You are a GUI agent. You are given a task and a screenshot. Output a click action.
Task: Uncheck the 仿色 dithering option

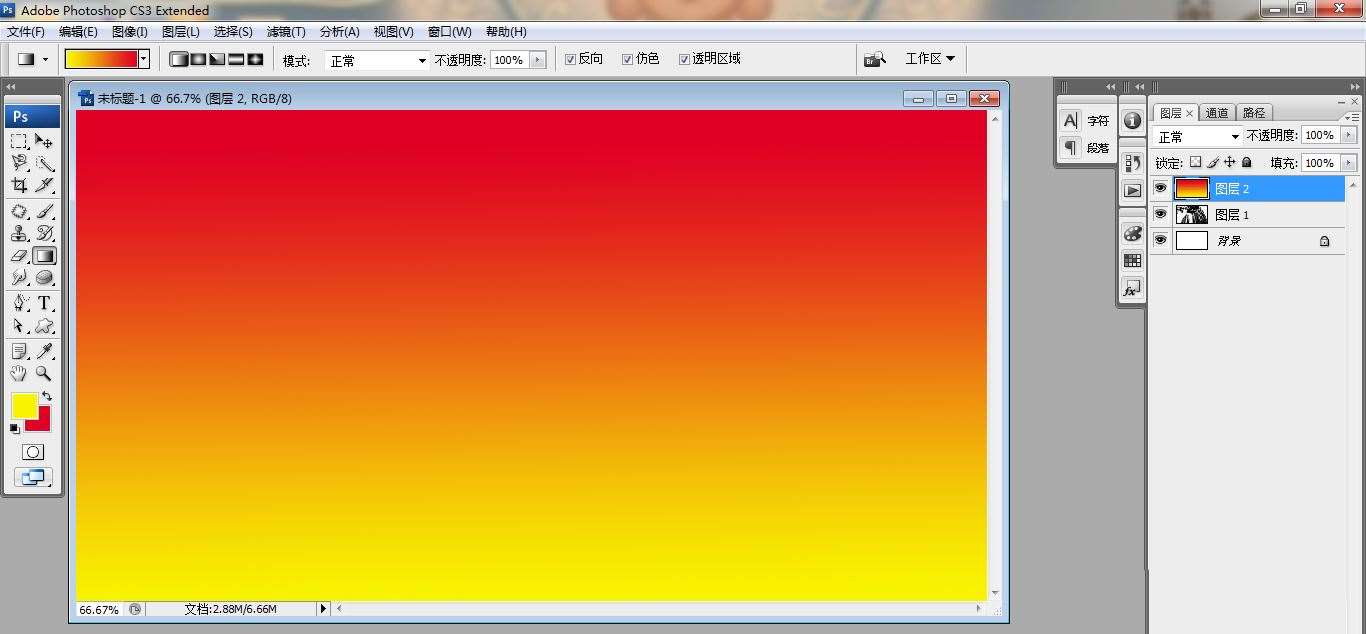tap(625, 58)
